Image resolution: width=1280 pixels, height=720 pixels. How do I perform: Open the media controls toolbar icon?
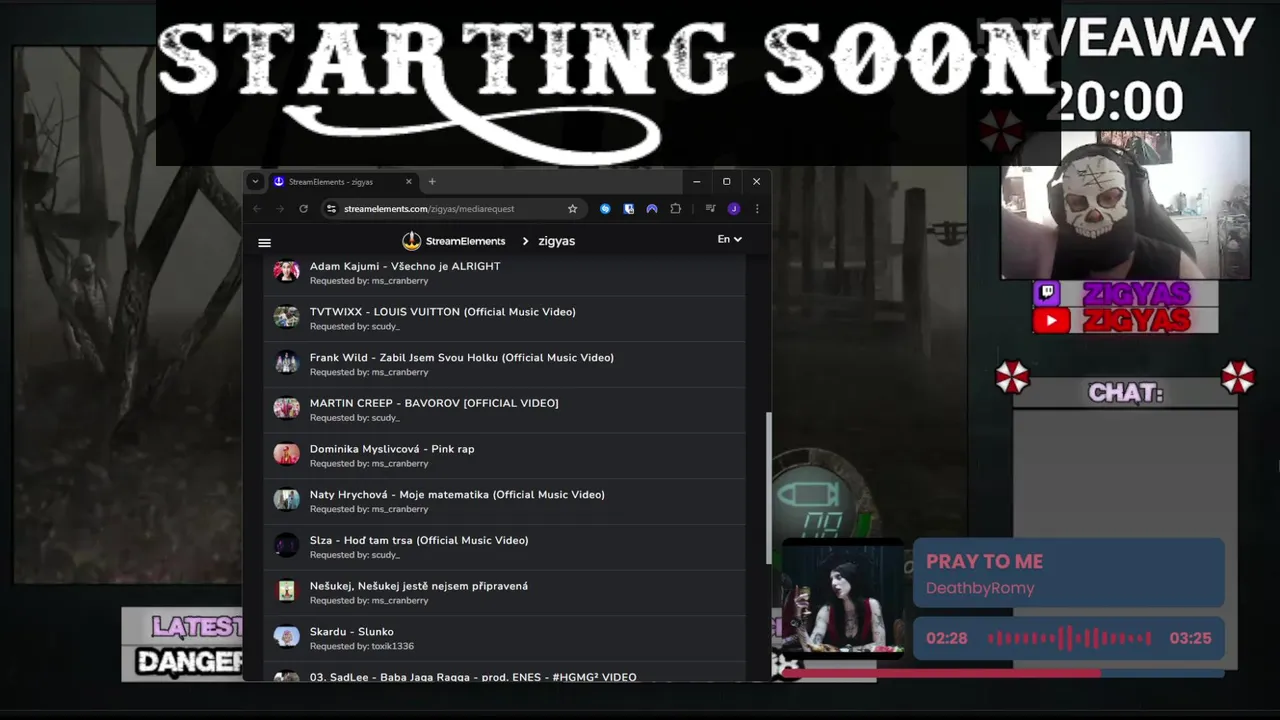710,209
